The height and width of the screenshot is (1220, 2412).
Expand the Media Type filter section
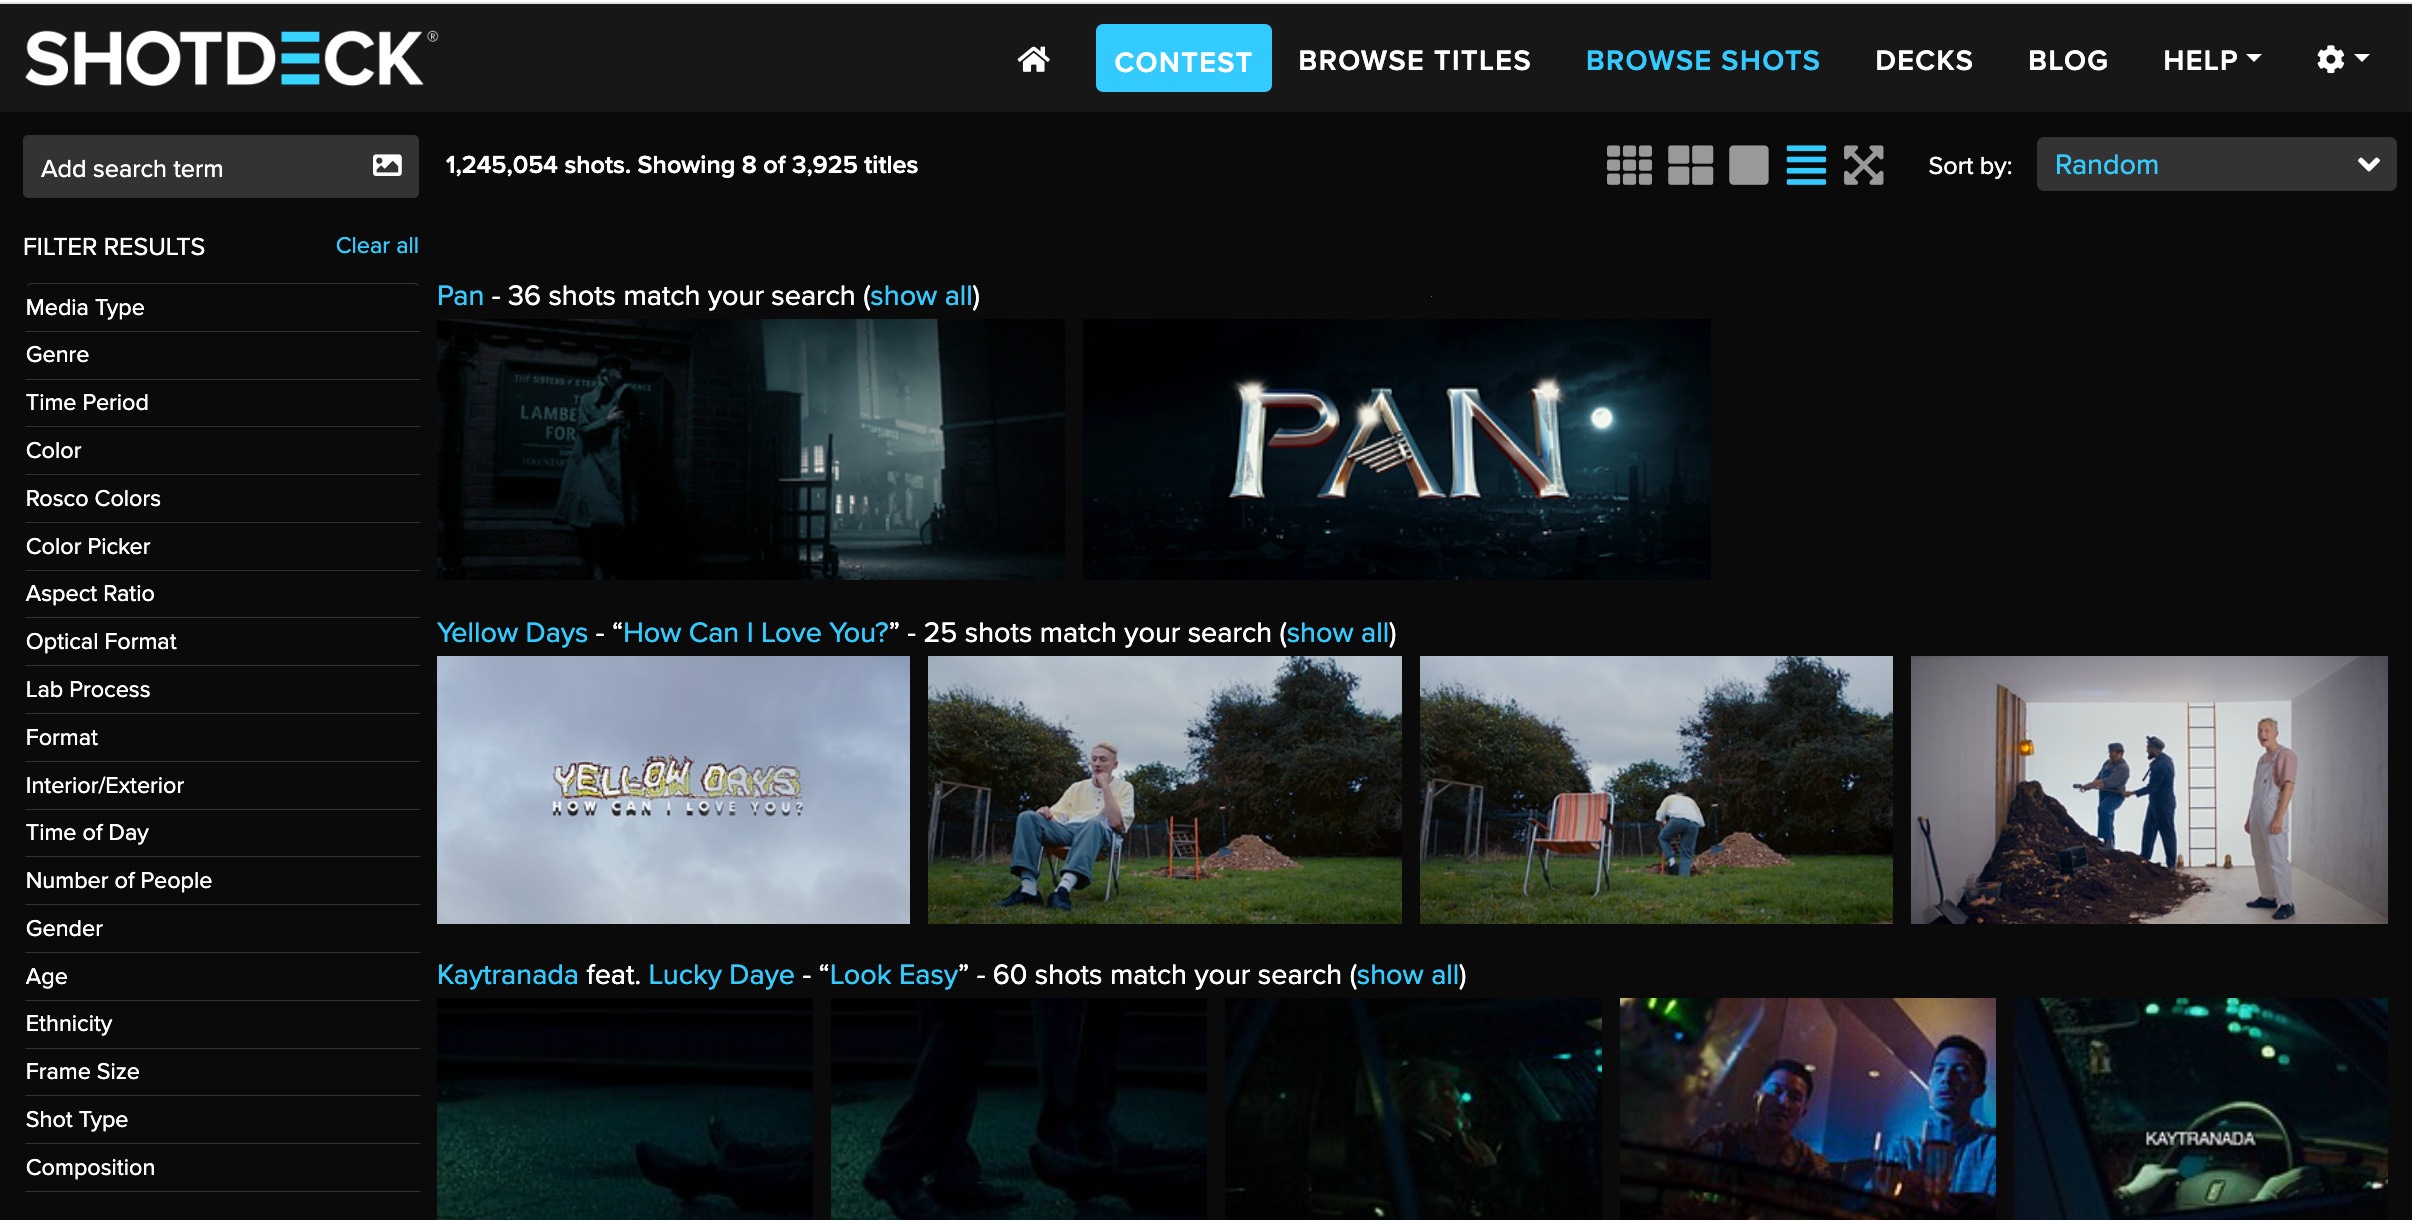coord(85,307)
